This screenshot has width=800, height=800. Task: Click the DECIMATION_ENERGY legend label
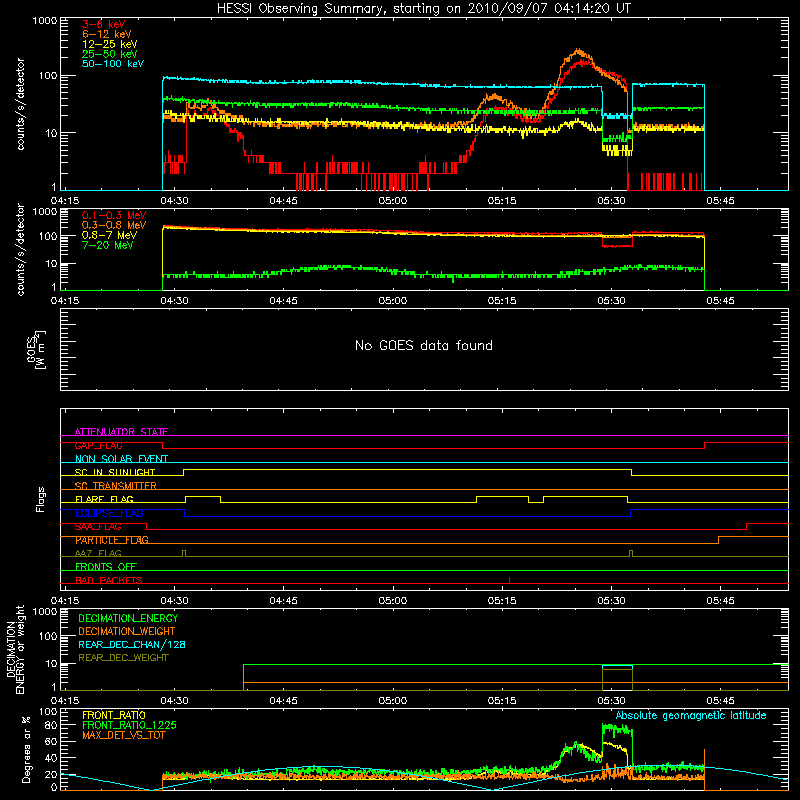point(128,618)
